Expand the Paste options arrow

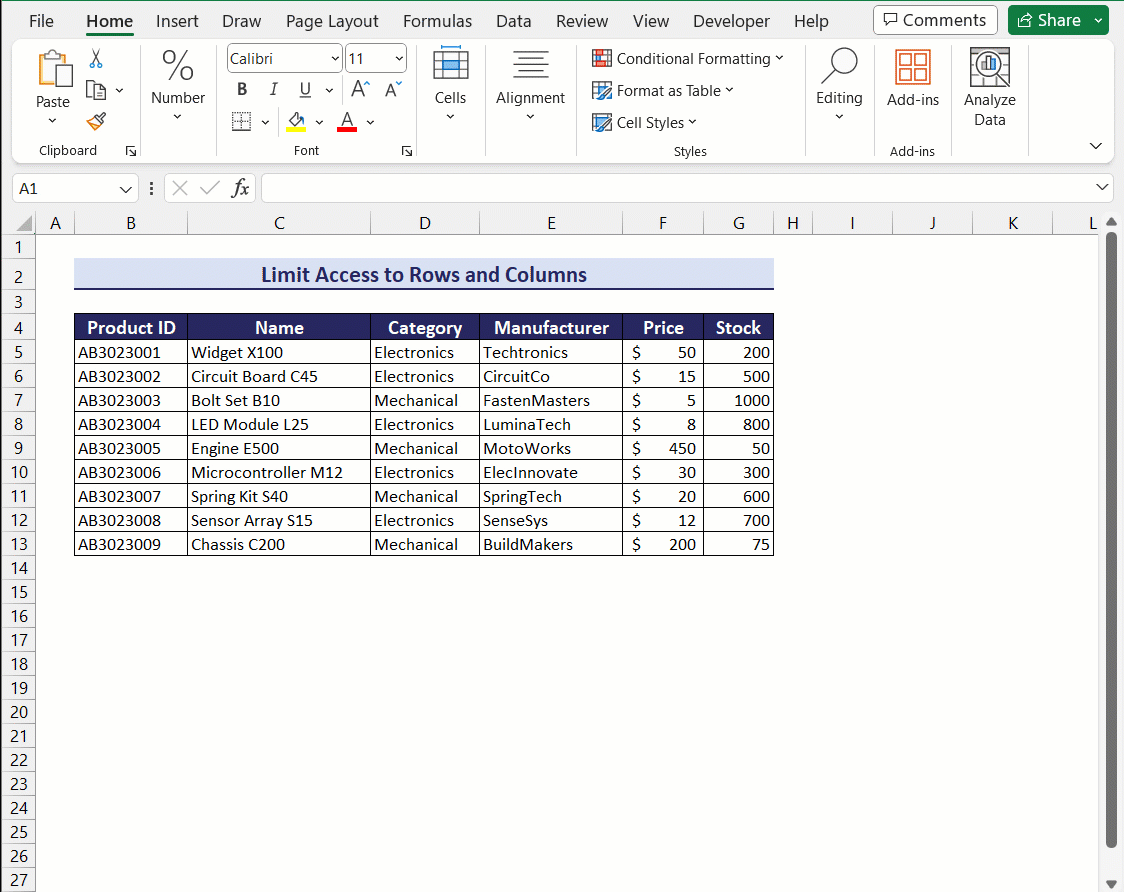tap(52, 120)
